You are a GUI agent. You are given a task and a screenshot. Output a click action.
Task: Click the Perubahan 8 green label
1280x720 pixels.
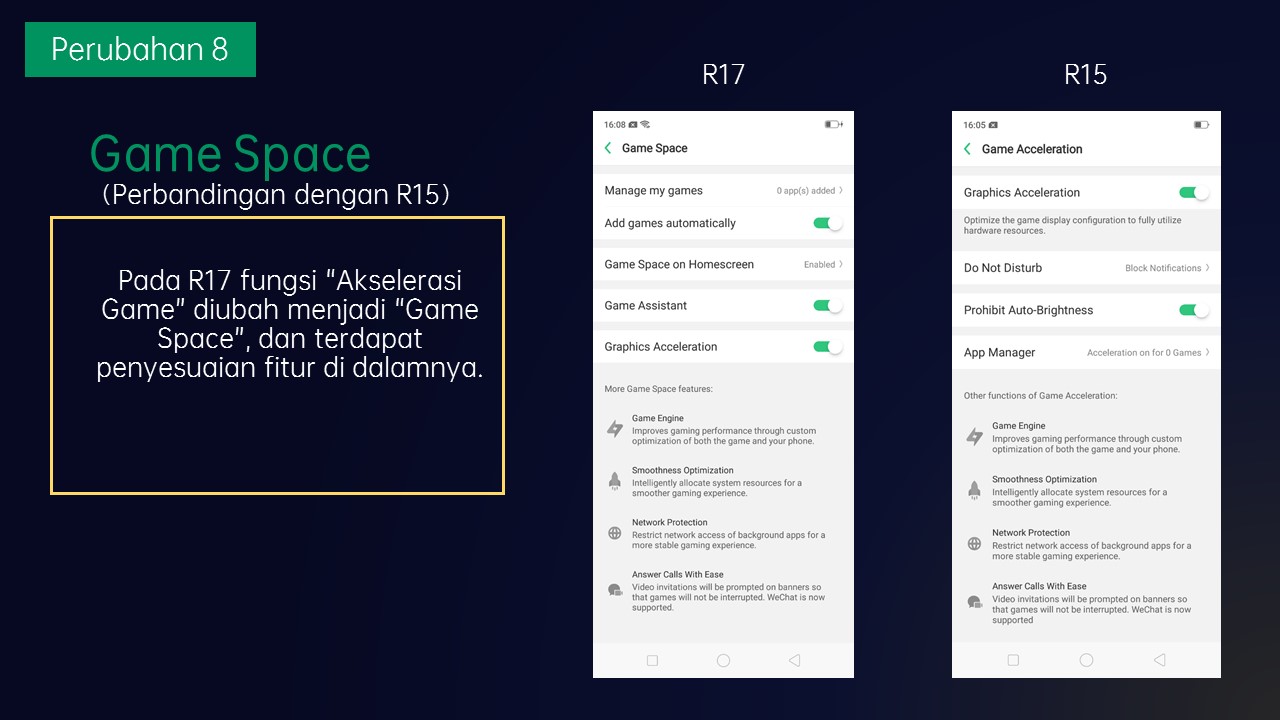coord(140,49)
